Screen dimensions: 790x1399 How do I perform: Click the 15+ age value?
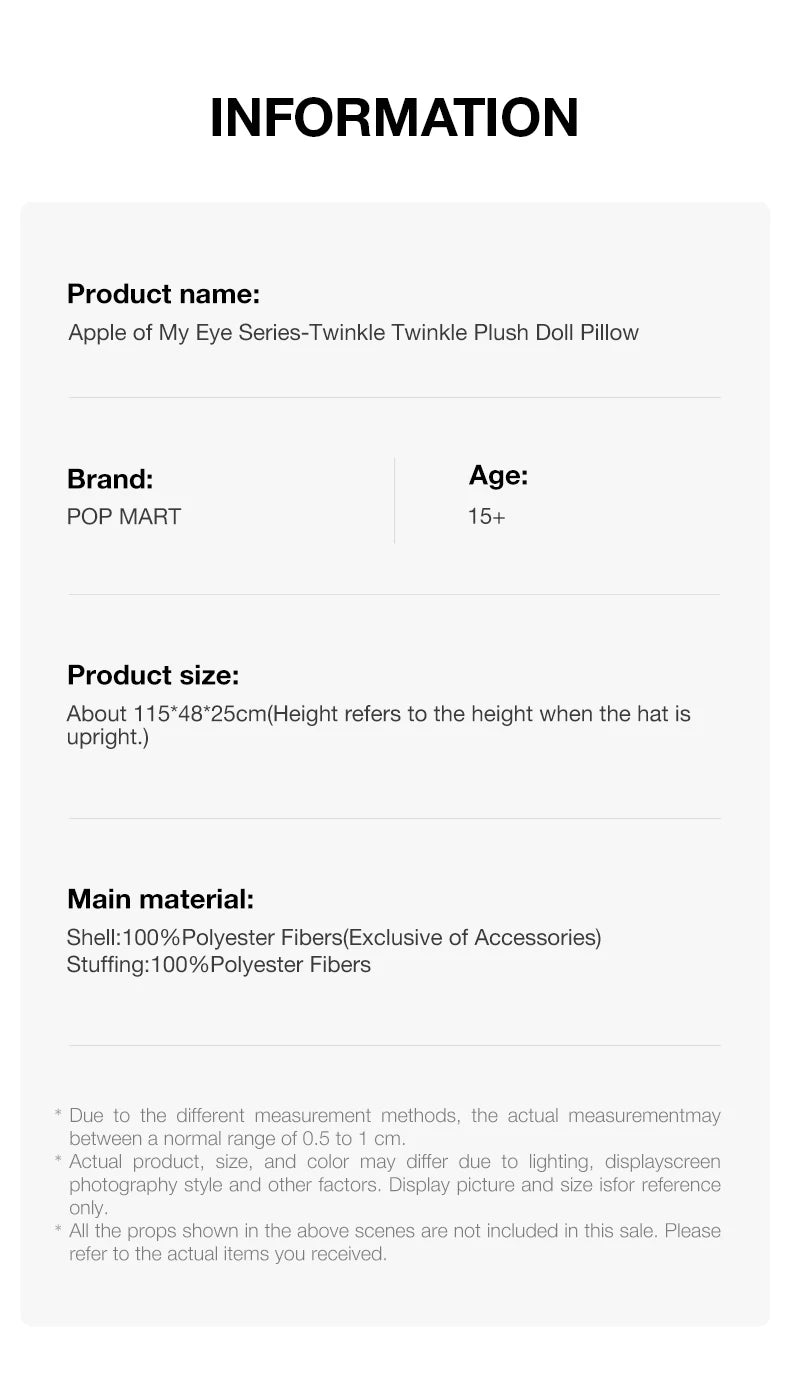tap(486, 517)
